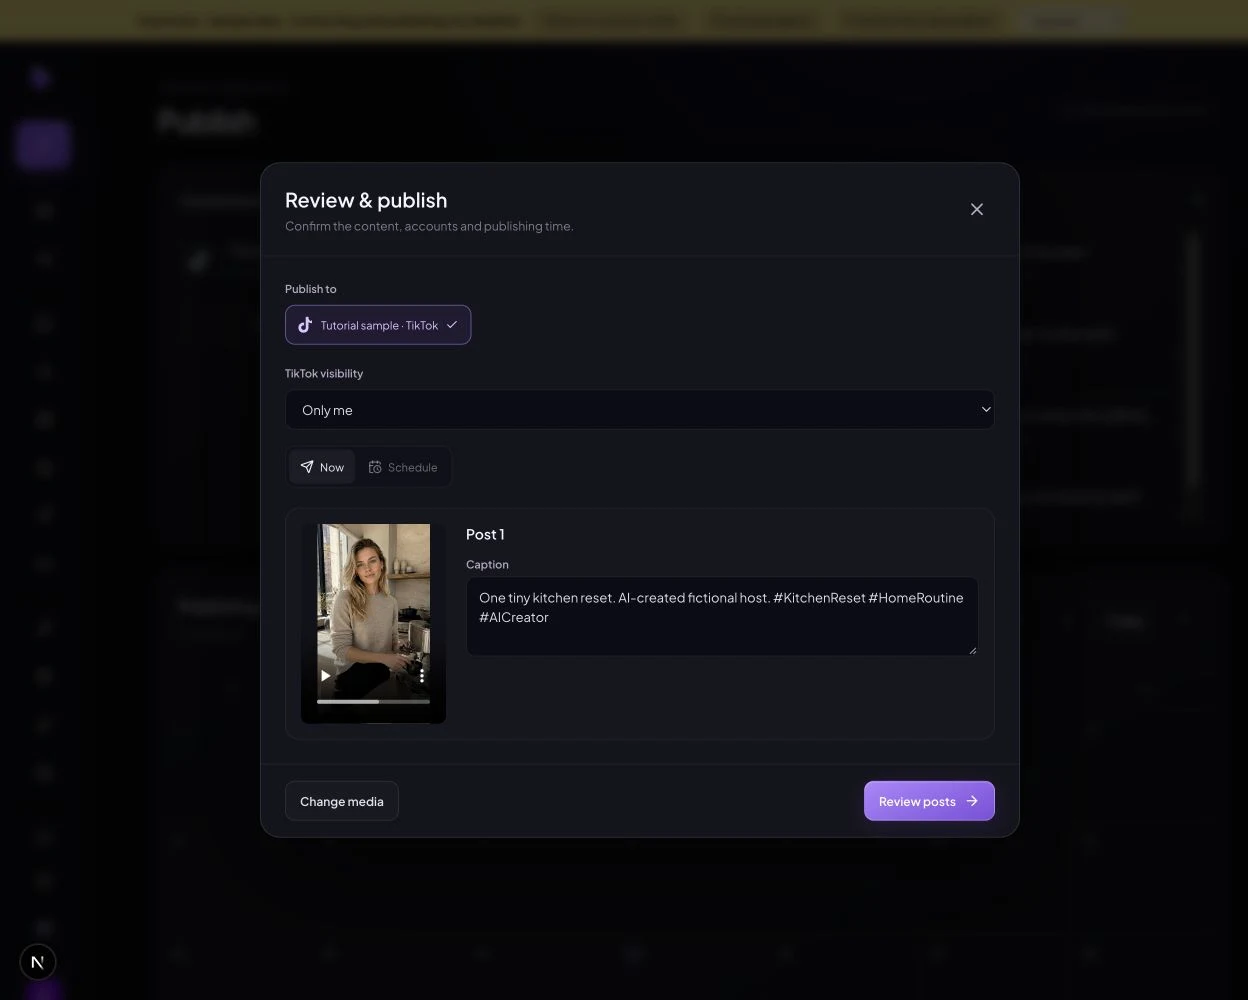Viewport: 1248px width, 1000px height.
Task: Play the Post 1 video preview
Action: (x=326, y=676)
